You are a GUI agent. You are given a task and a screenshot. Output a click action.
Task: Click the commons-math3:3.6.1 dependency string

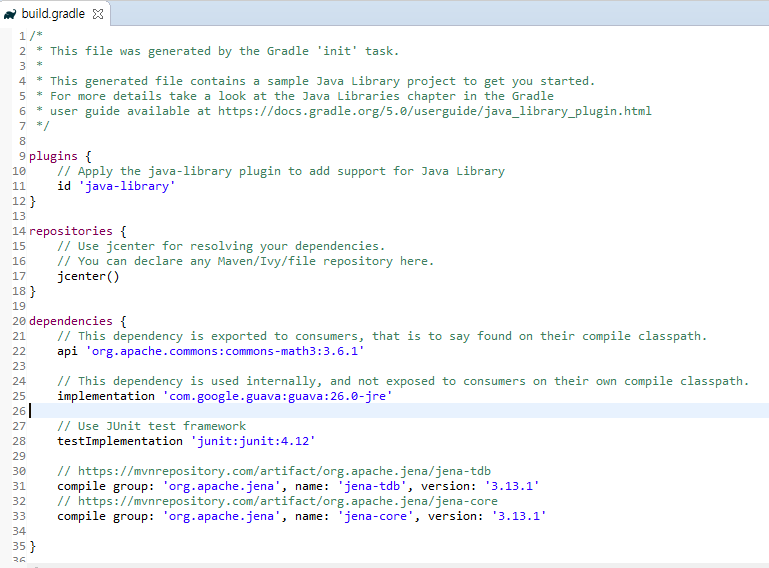(225, 351)
